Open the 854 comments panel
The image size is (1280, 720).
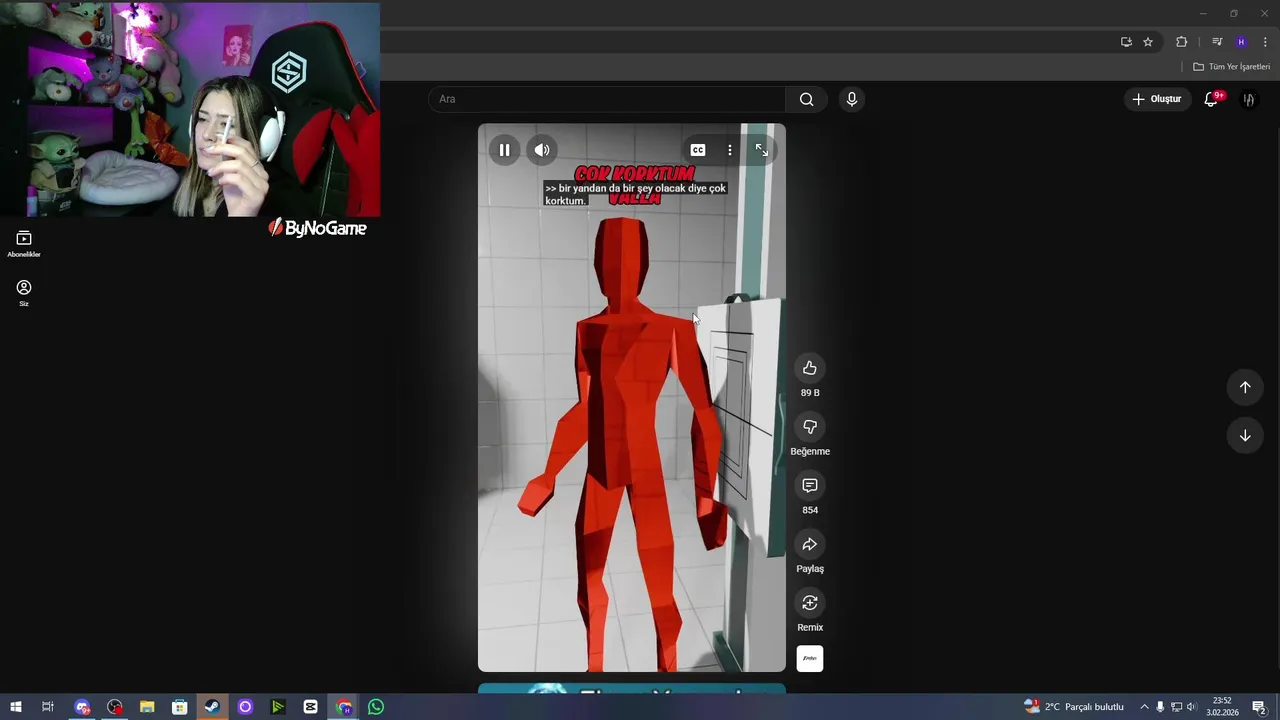pyautogui.click(x=810, y=485)
